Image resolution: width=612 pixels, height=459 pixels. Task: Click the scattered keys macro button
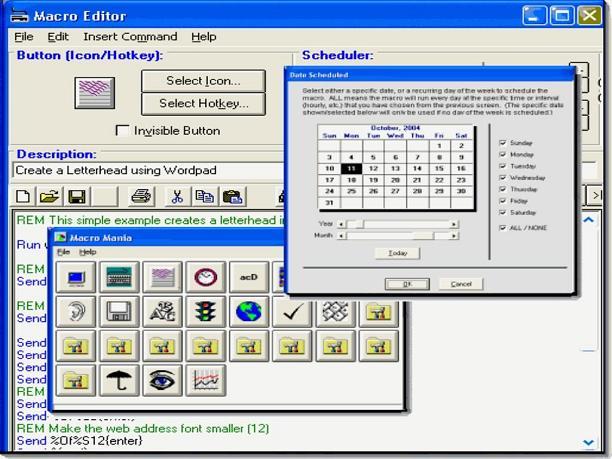click(336, 311)
